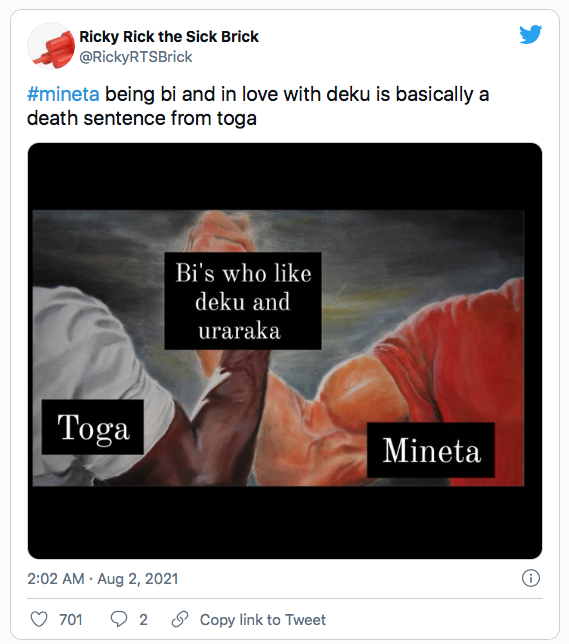Click the chain link icon
Image resolution: width=569 pixels, height=644 pixels.
coord(180,619)
